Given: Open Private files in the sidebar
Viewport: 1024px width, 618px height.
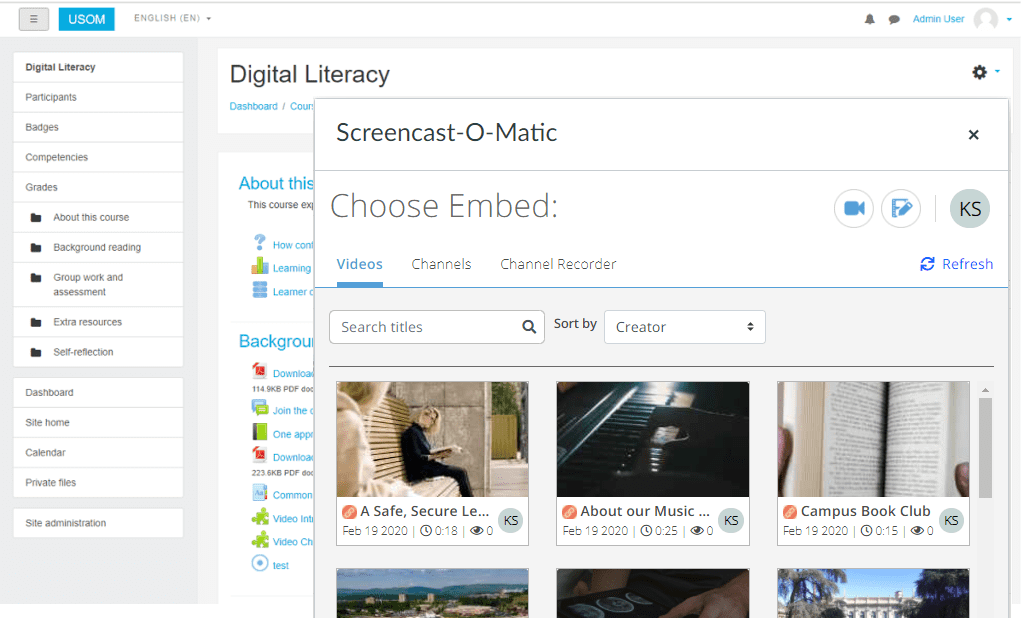Looking at the screenshot, I should coord(98,483).
